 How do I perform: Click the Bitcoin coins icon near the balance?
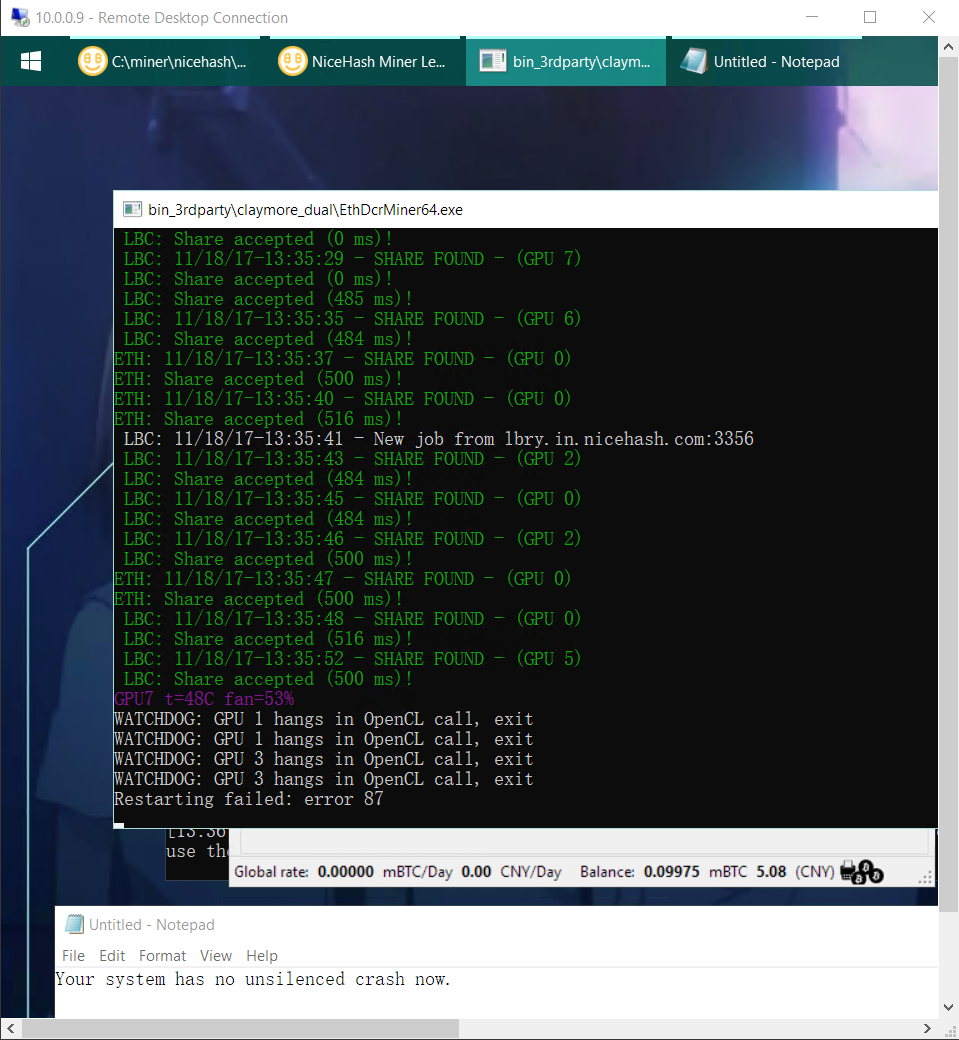[x=864, y=872]
